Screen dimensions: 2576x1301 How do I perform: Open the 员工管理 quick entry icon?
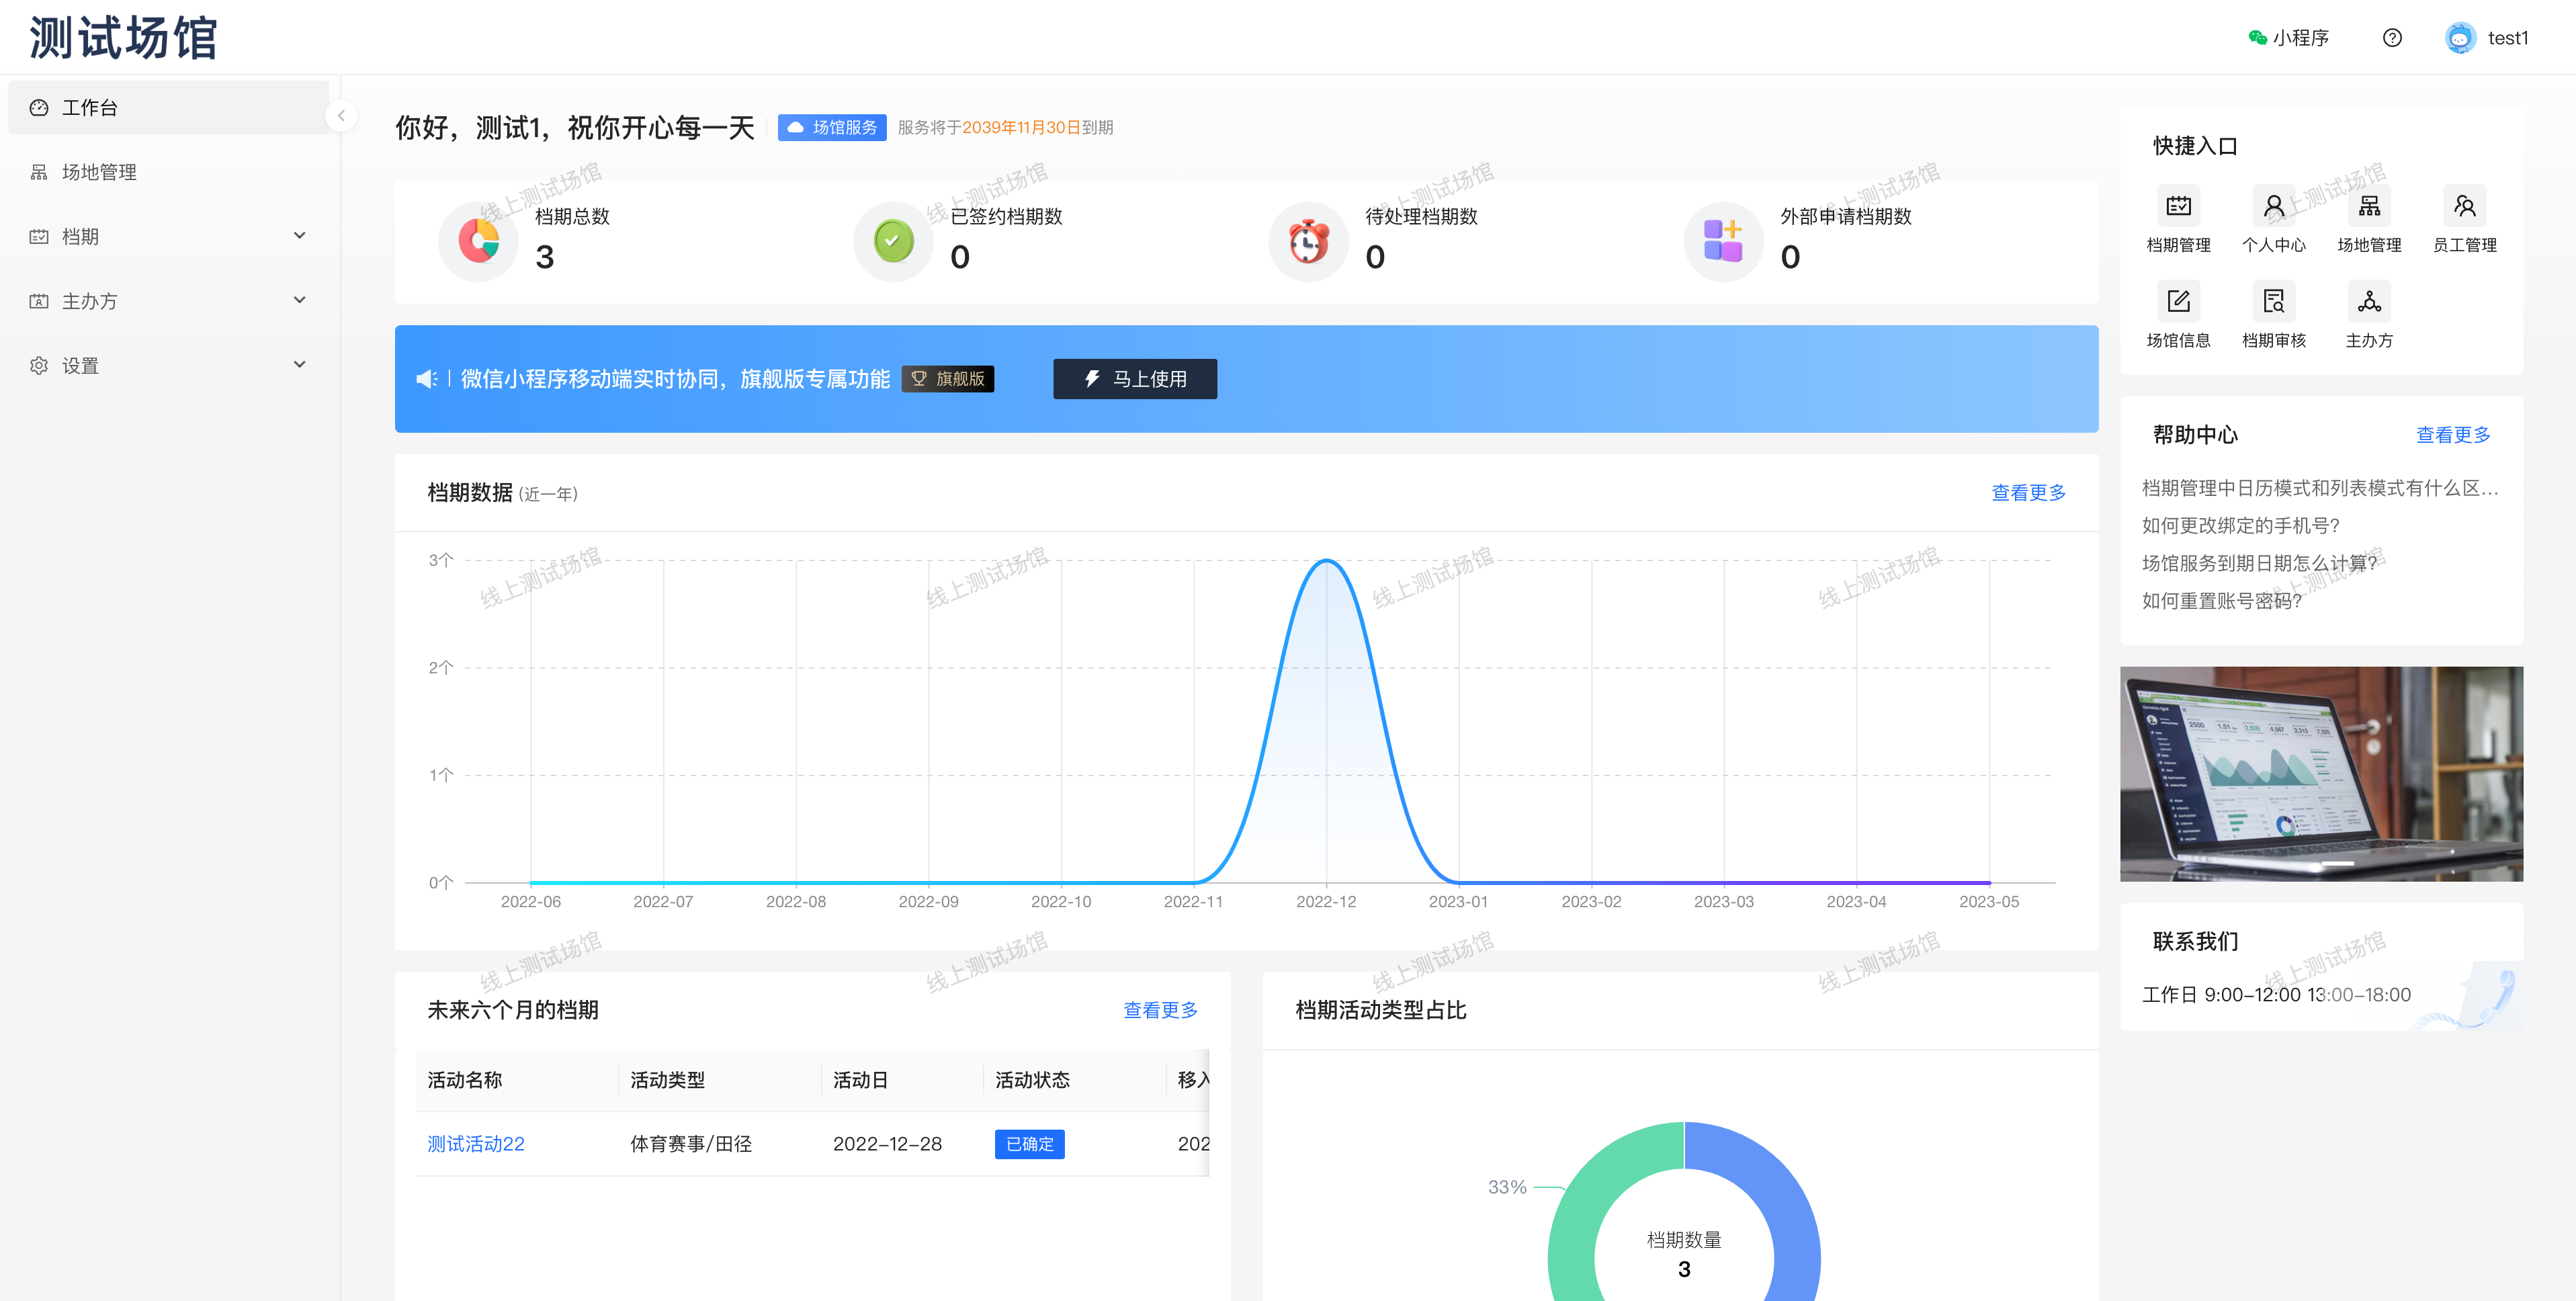click(2464, 206)
